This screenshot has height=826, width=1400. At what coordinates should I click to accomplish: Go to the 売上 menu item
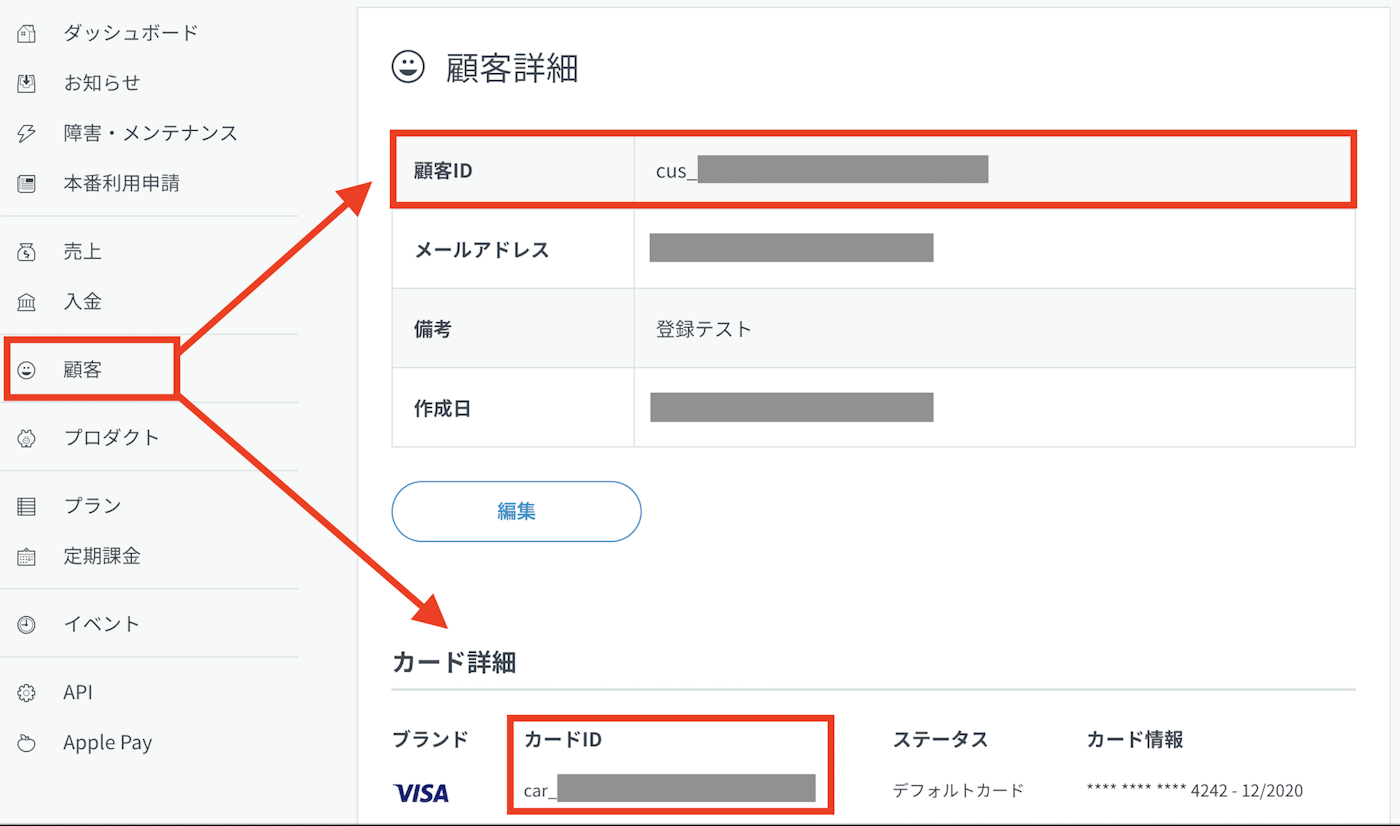pyautogui.click(x=83, y=252)
